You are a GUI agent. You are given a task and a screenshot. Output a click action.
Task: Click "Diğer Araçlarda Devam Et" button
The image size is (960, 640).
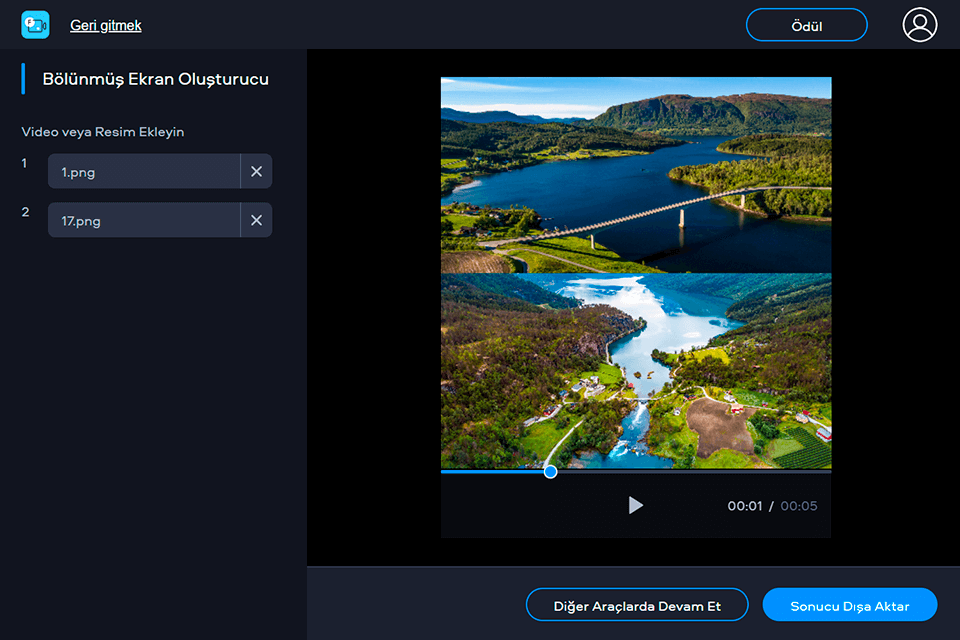coord(637,606)
